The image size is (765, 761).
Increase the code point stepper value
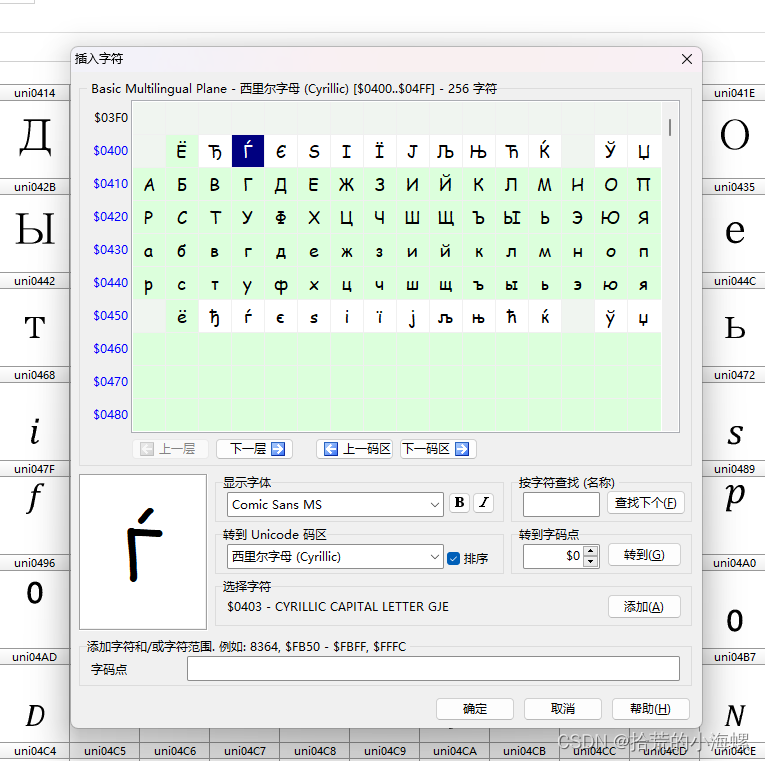(x=591, y=551)
